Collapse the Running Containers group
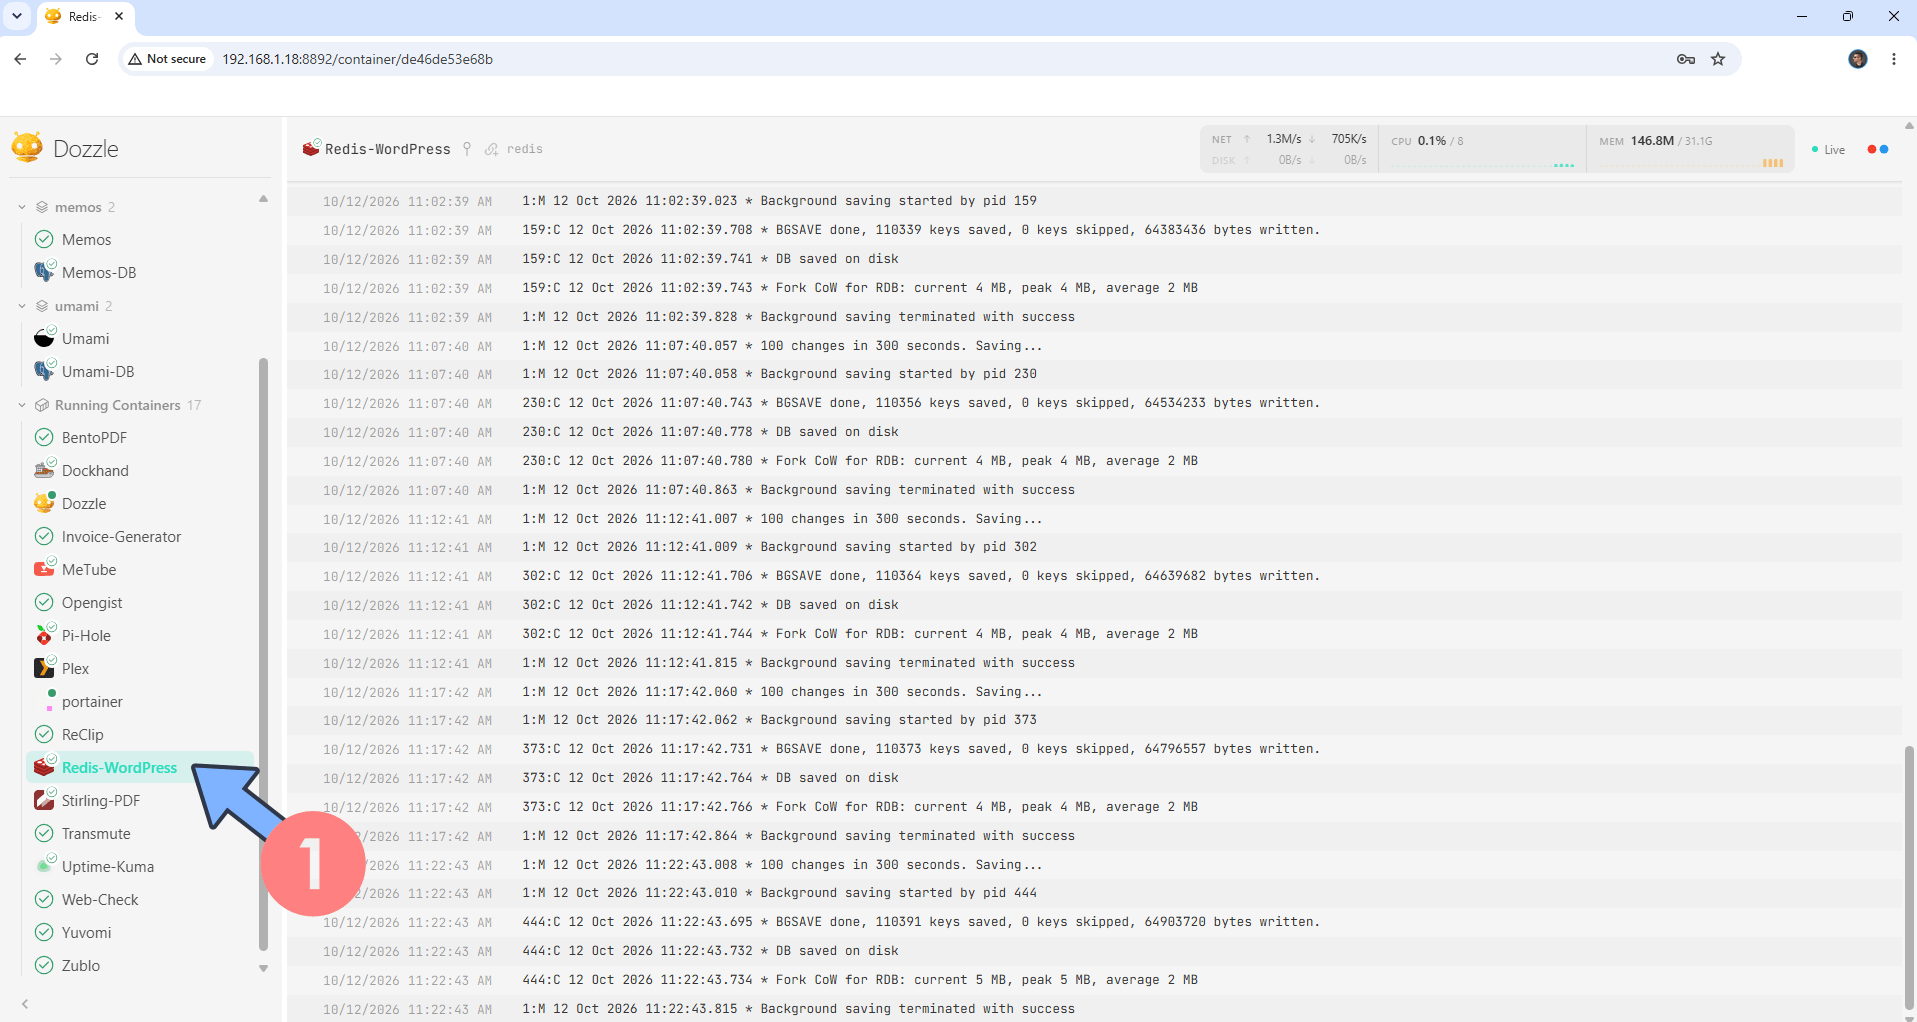Screen dimensions: 1917x1022 coord(22,405)
